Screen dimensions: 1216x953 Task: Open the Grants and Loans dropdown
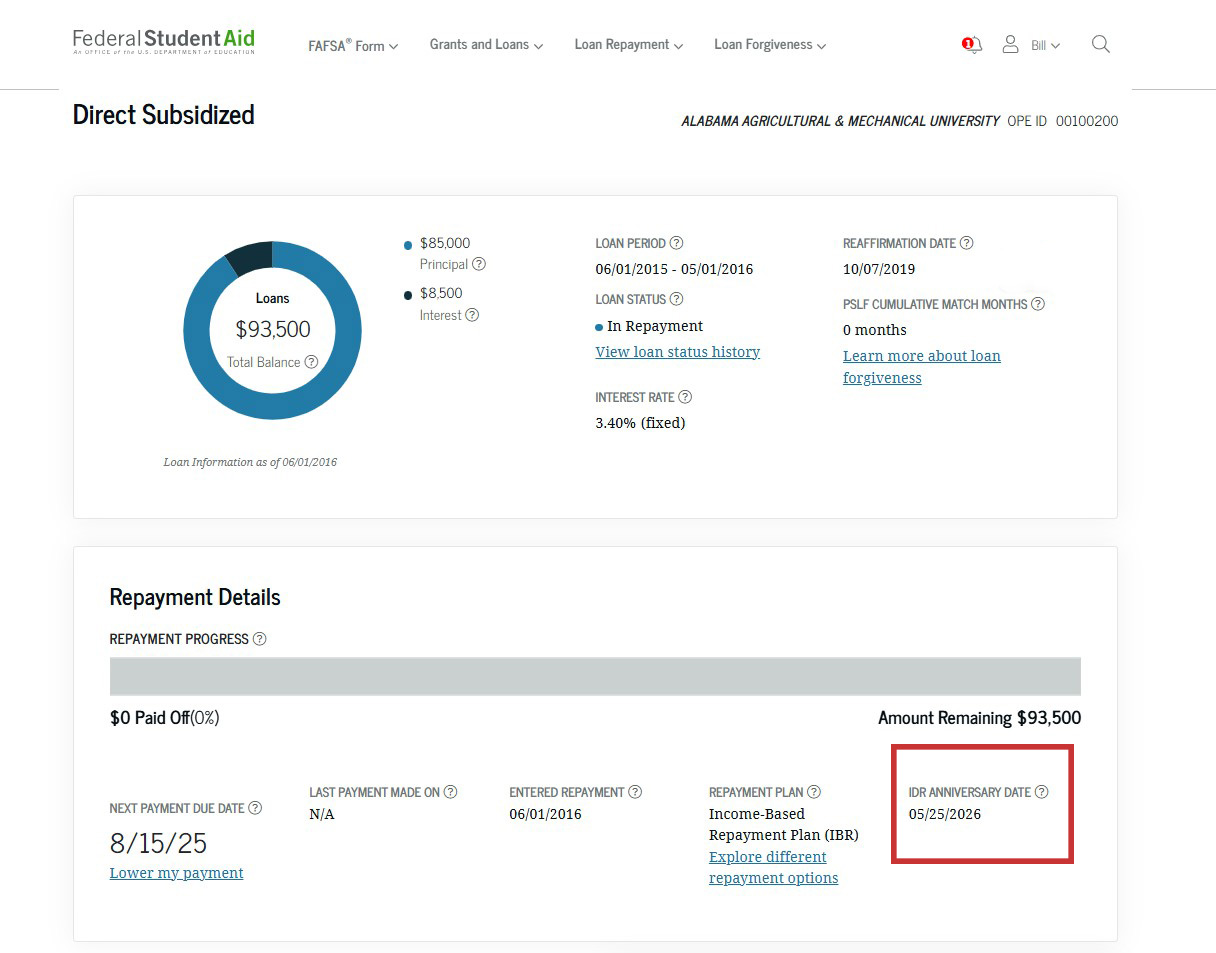tap(486, 45)
